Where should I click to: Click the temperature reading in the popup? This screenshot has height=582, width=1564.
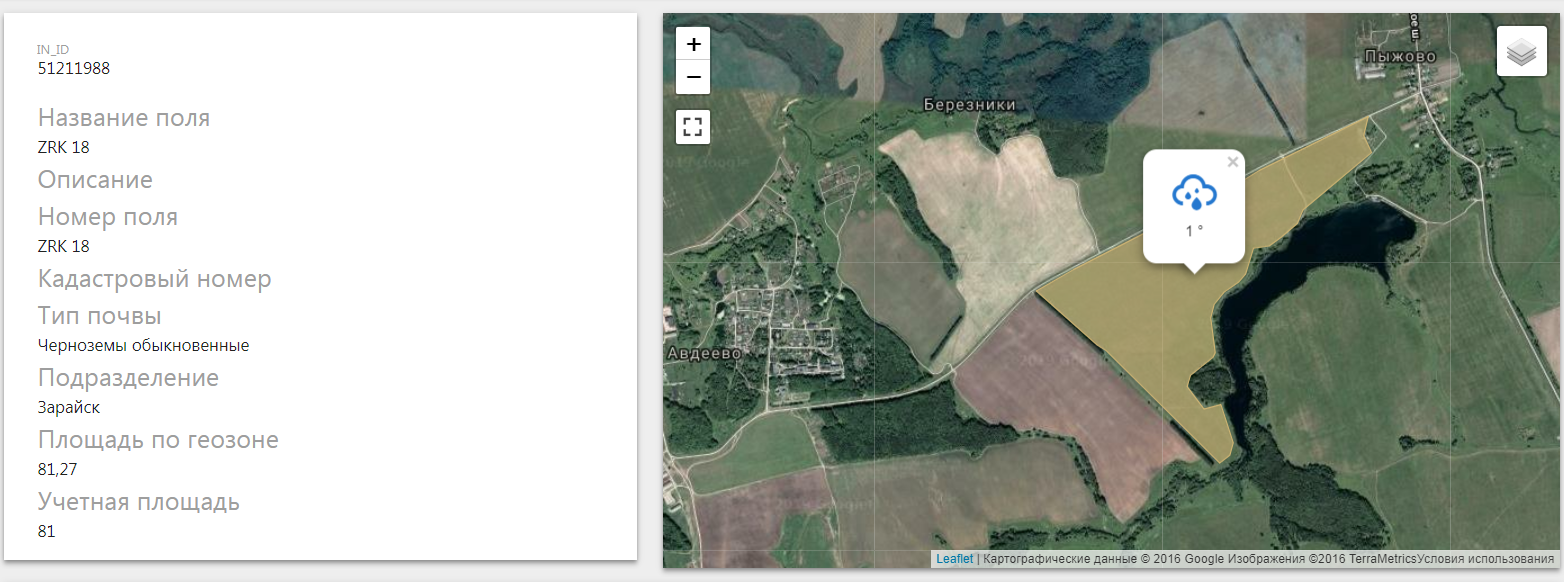tap(1193, 231)
